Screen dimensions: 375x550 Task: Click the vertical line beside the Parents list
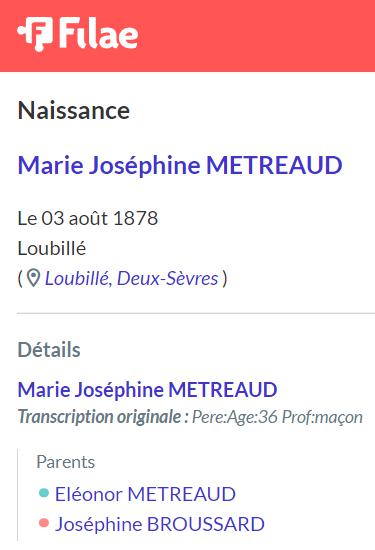click(18, 495)
